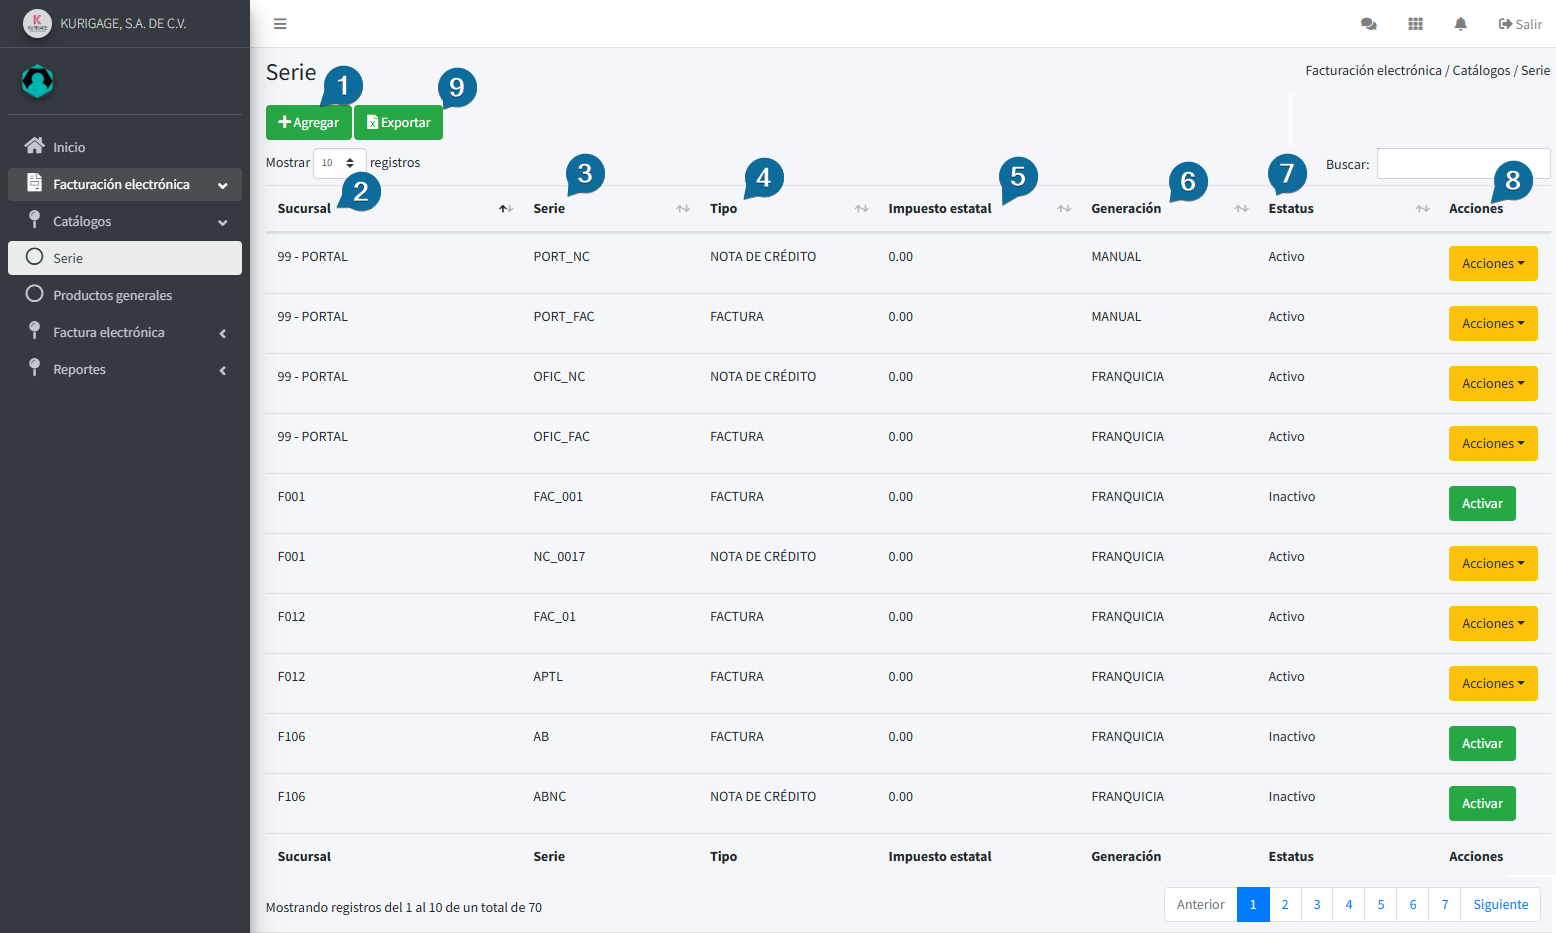Export the table with Exportar button
Viewport: 1556px width, 933px height.
(398, 123)
